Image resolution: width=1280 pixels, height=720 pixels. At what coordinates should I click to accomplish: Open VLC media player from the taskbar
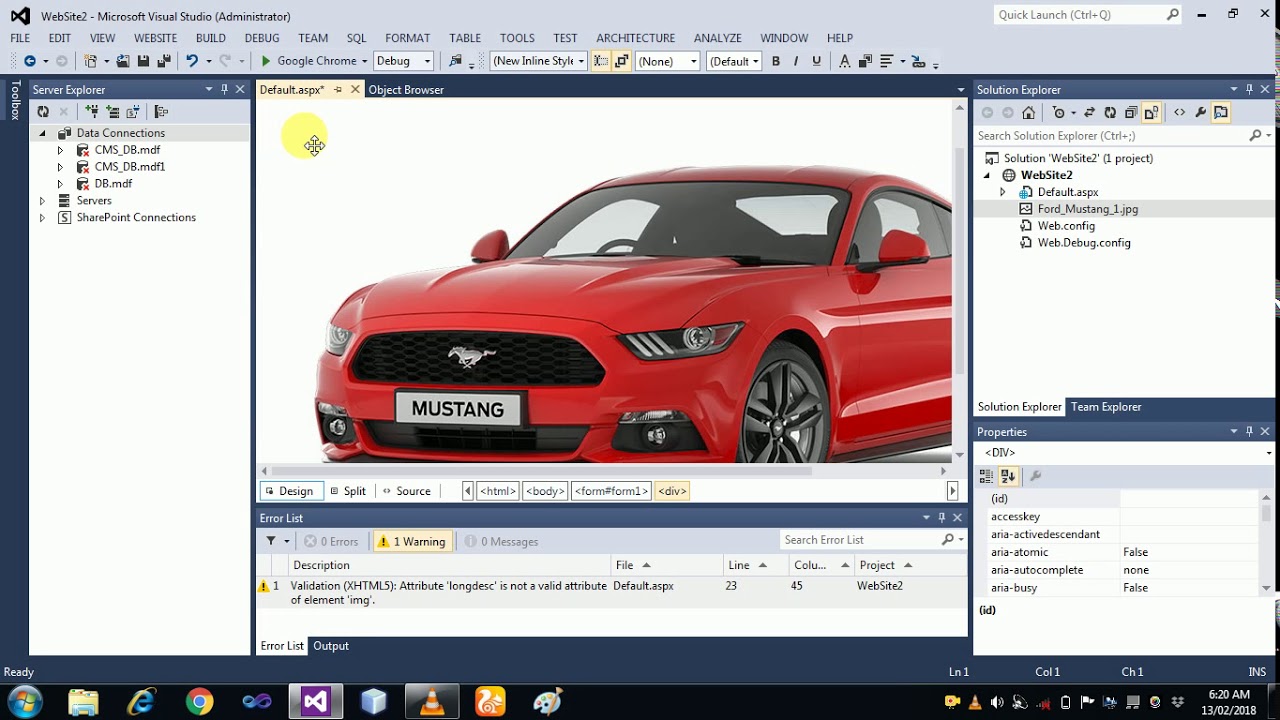(x=431, y=701)
